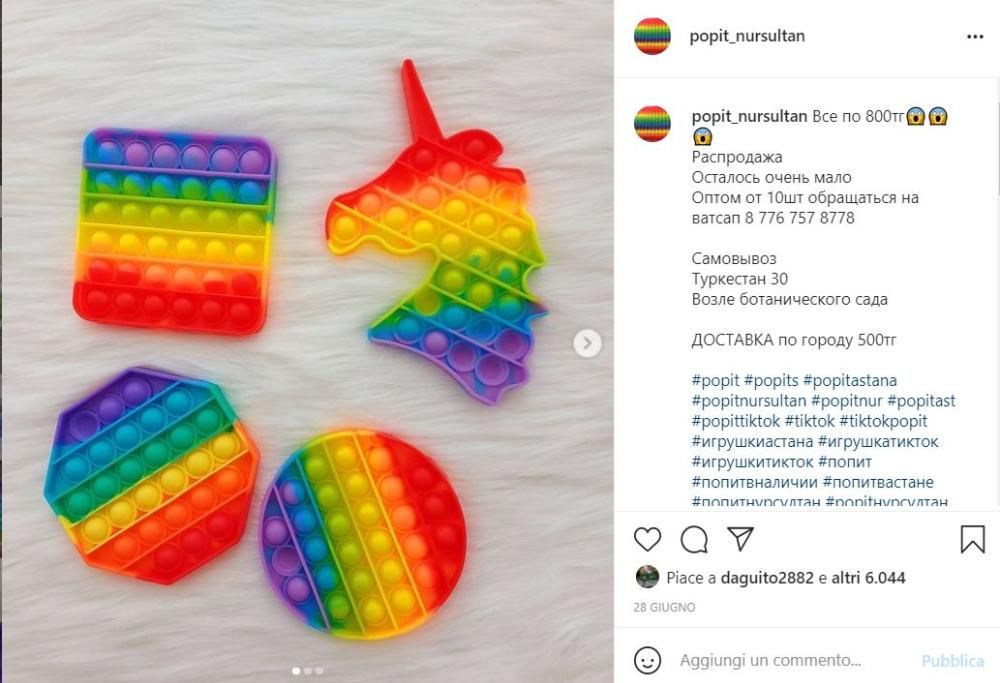Open daguito2882's small avatar near likes
1000x683 pixels.
647,577
